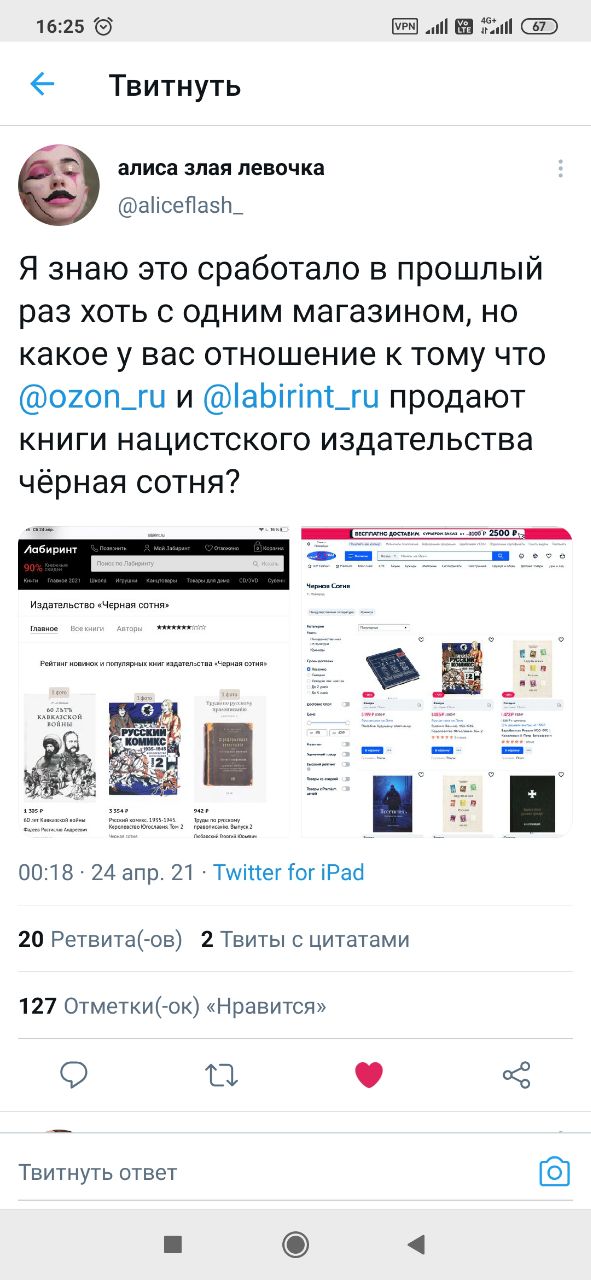The height and width of the screenshot is (1280, 591).
Task: Open the tweet's three-dot options menu
Action: [560, 168]
